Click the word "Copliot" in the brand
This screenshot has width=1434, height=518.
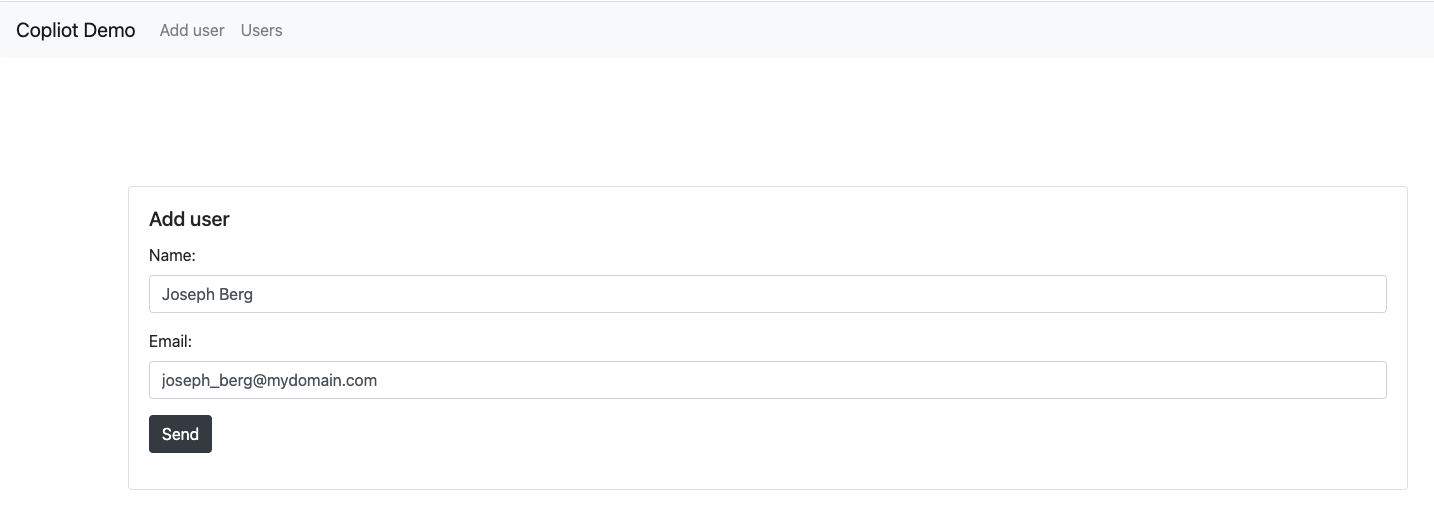[47, 30]
